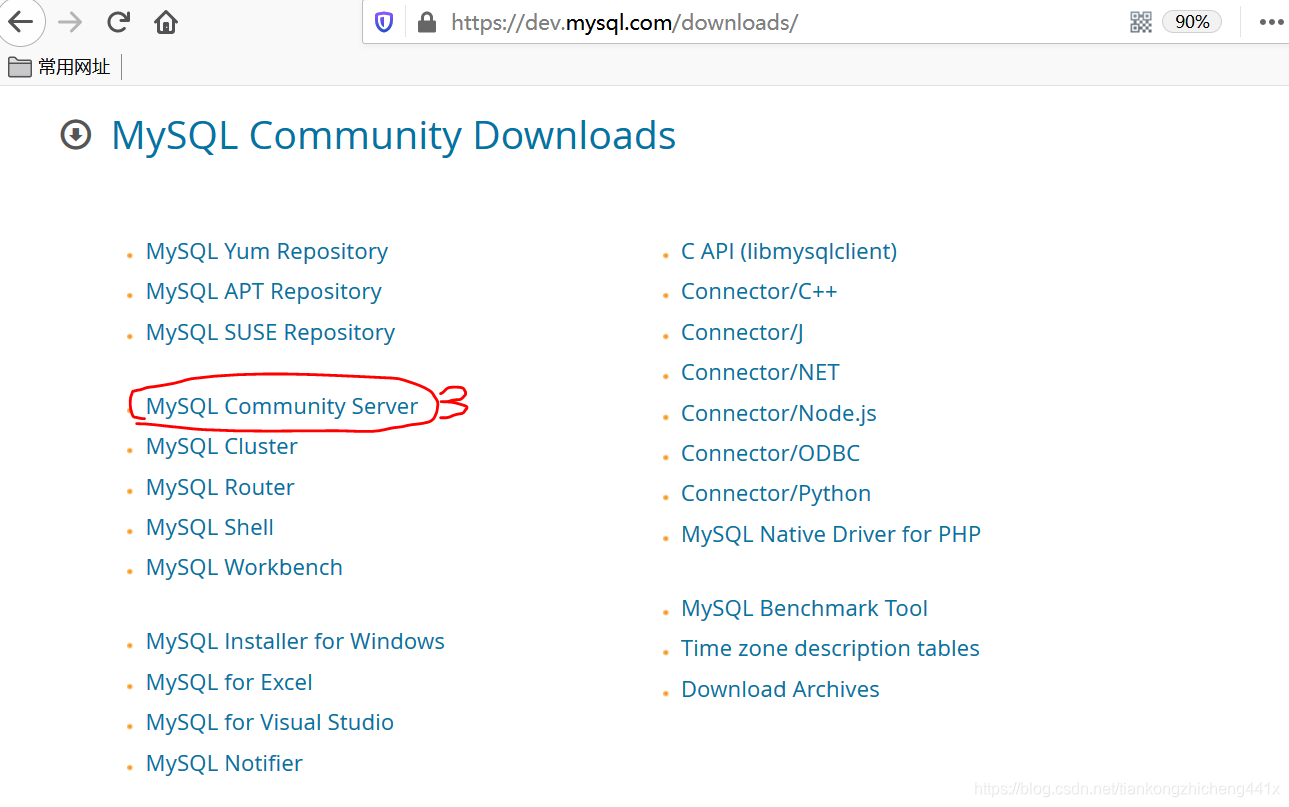Open Time zone description tables link
1289x807 pixels.
830,648
